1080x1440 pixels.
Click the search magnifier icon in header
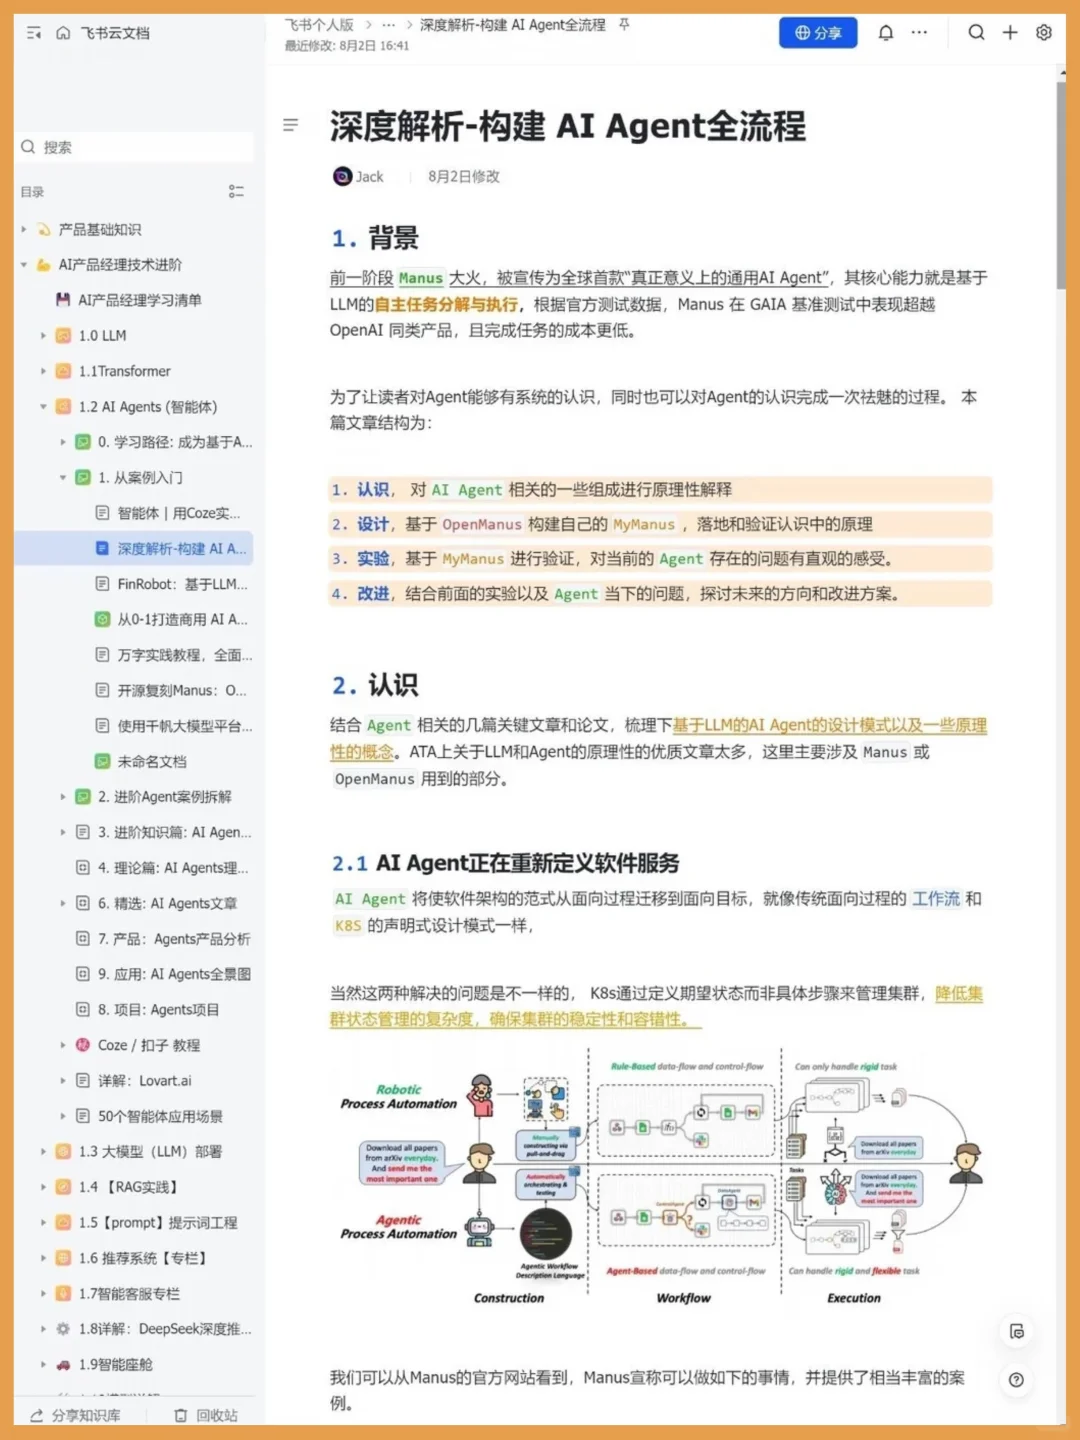tap(976, 32)
